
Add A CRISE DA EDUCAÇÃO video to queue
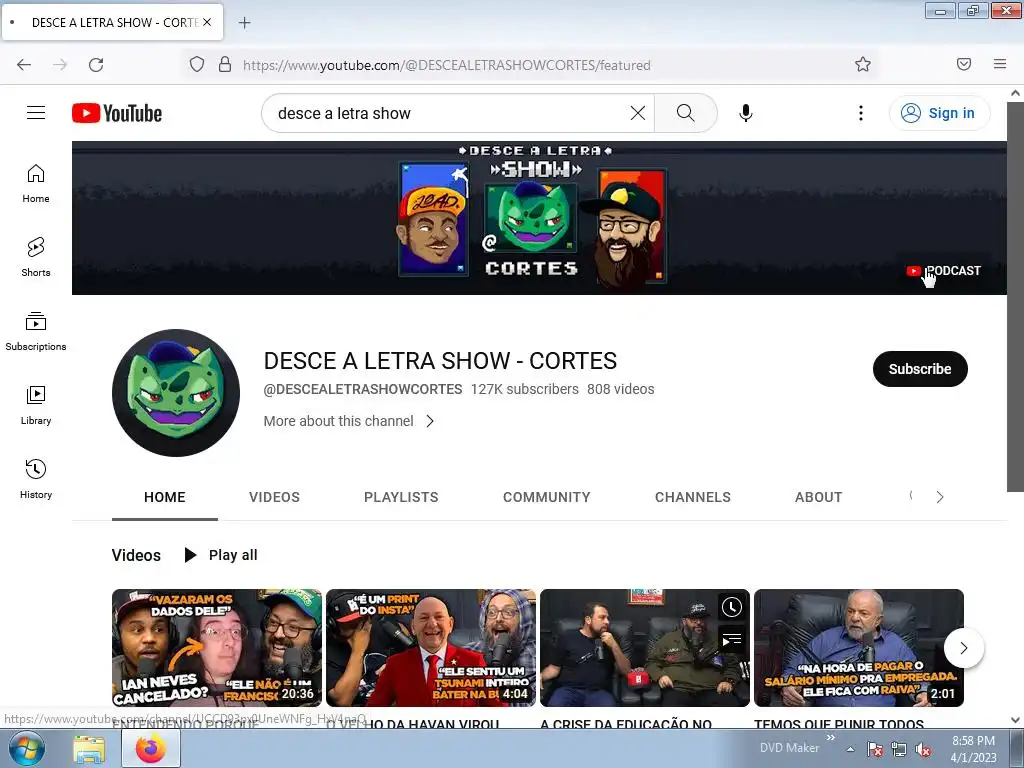click(x=731, y=639)
